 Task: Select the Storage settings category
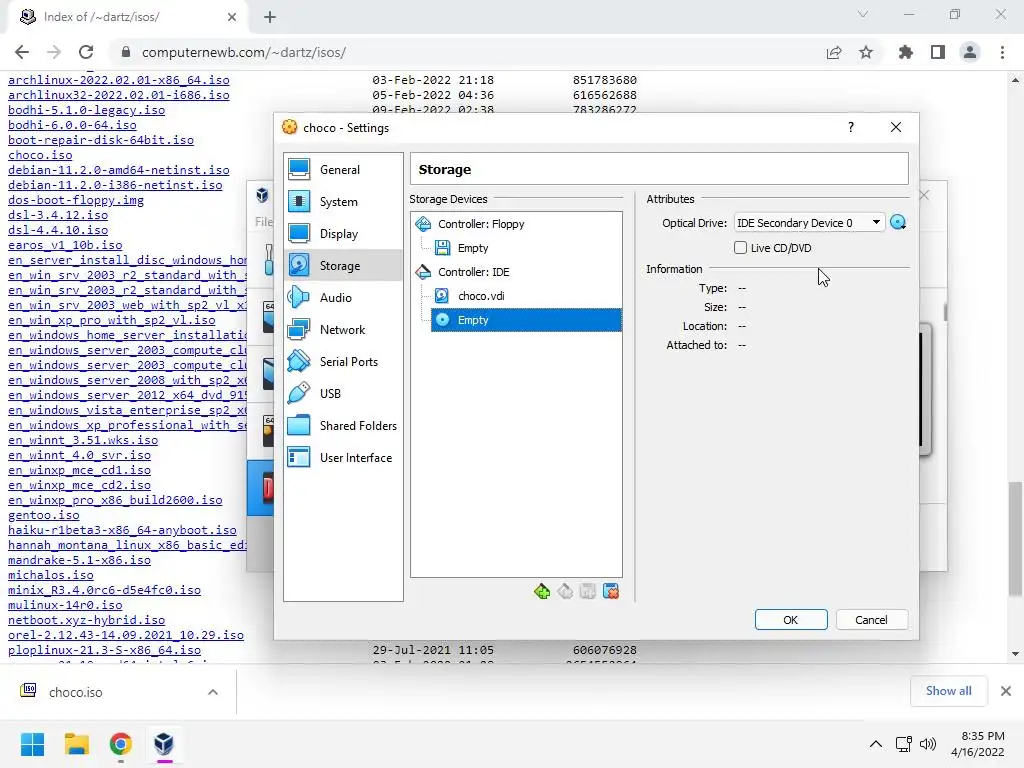click(x=343, y=266)
